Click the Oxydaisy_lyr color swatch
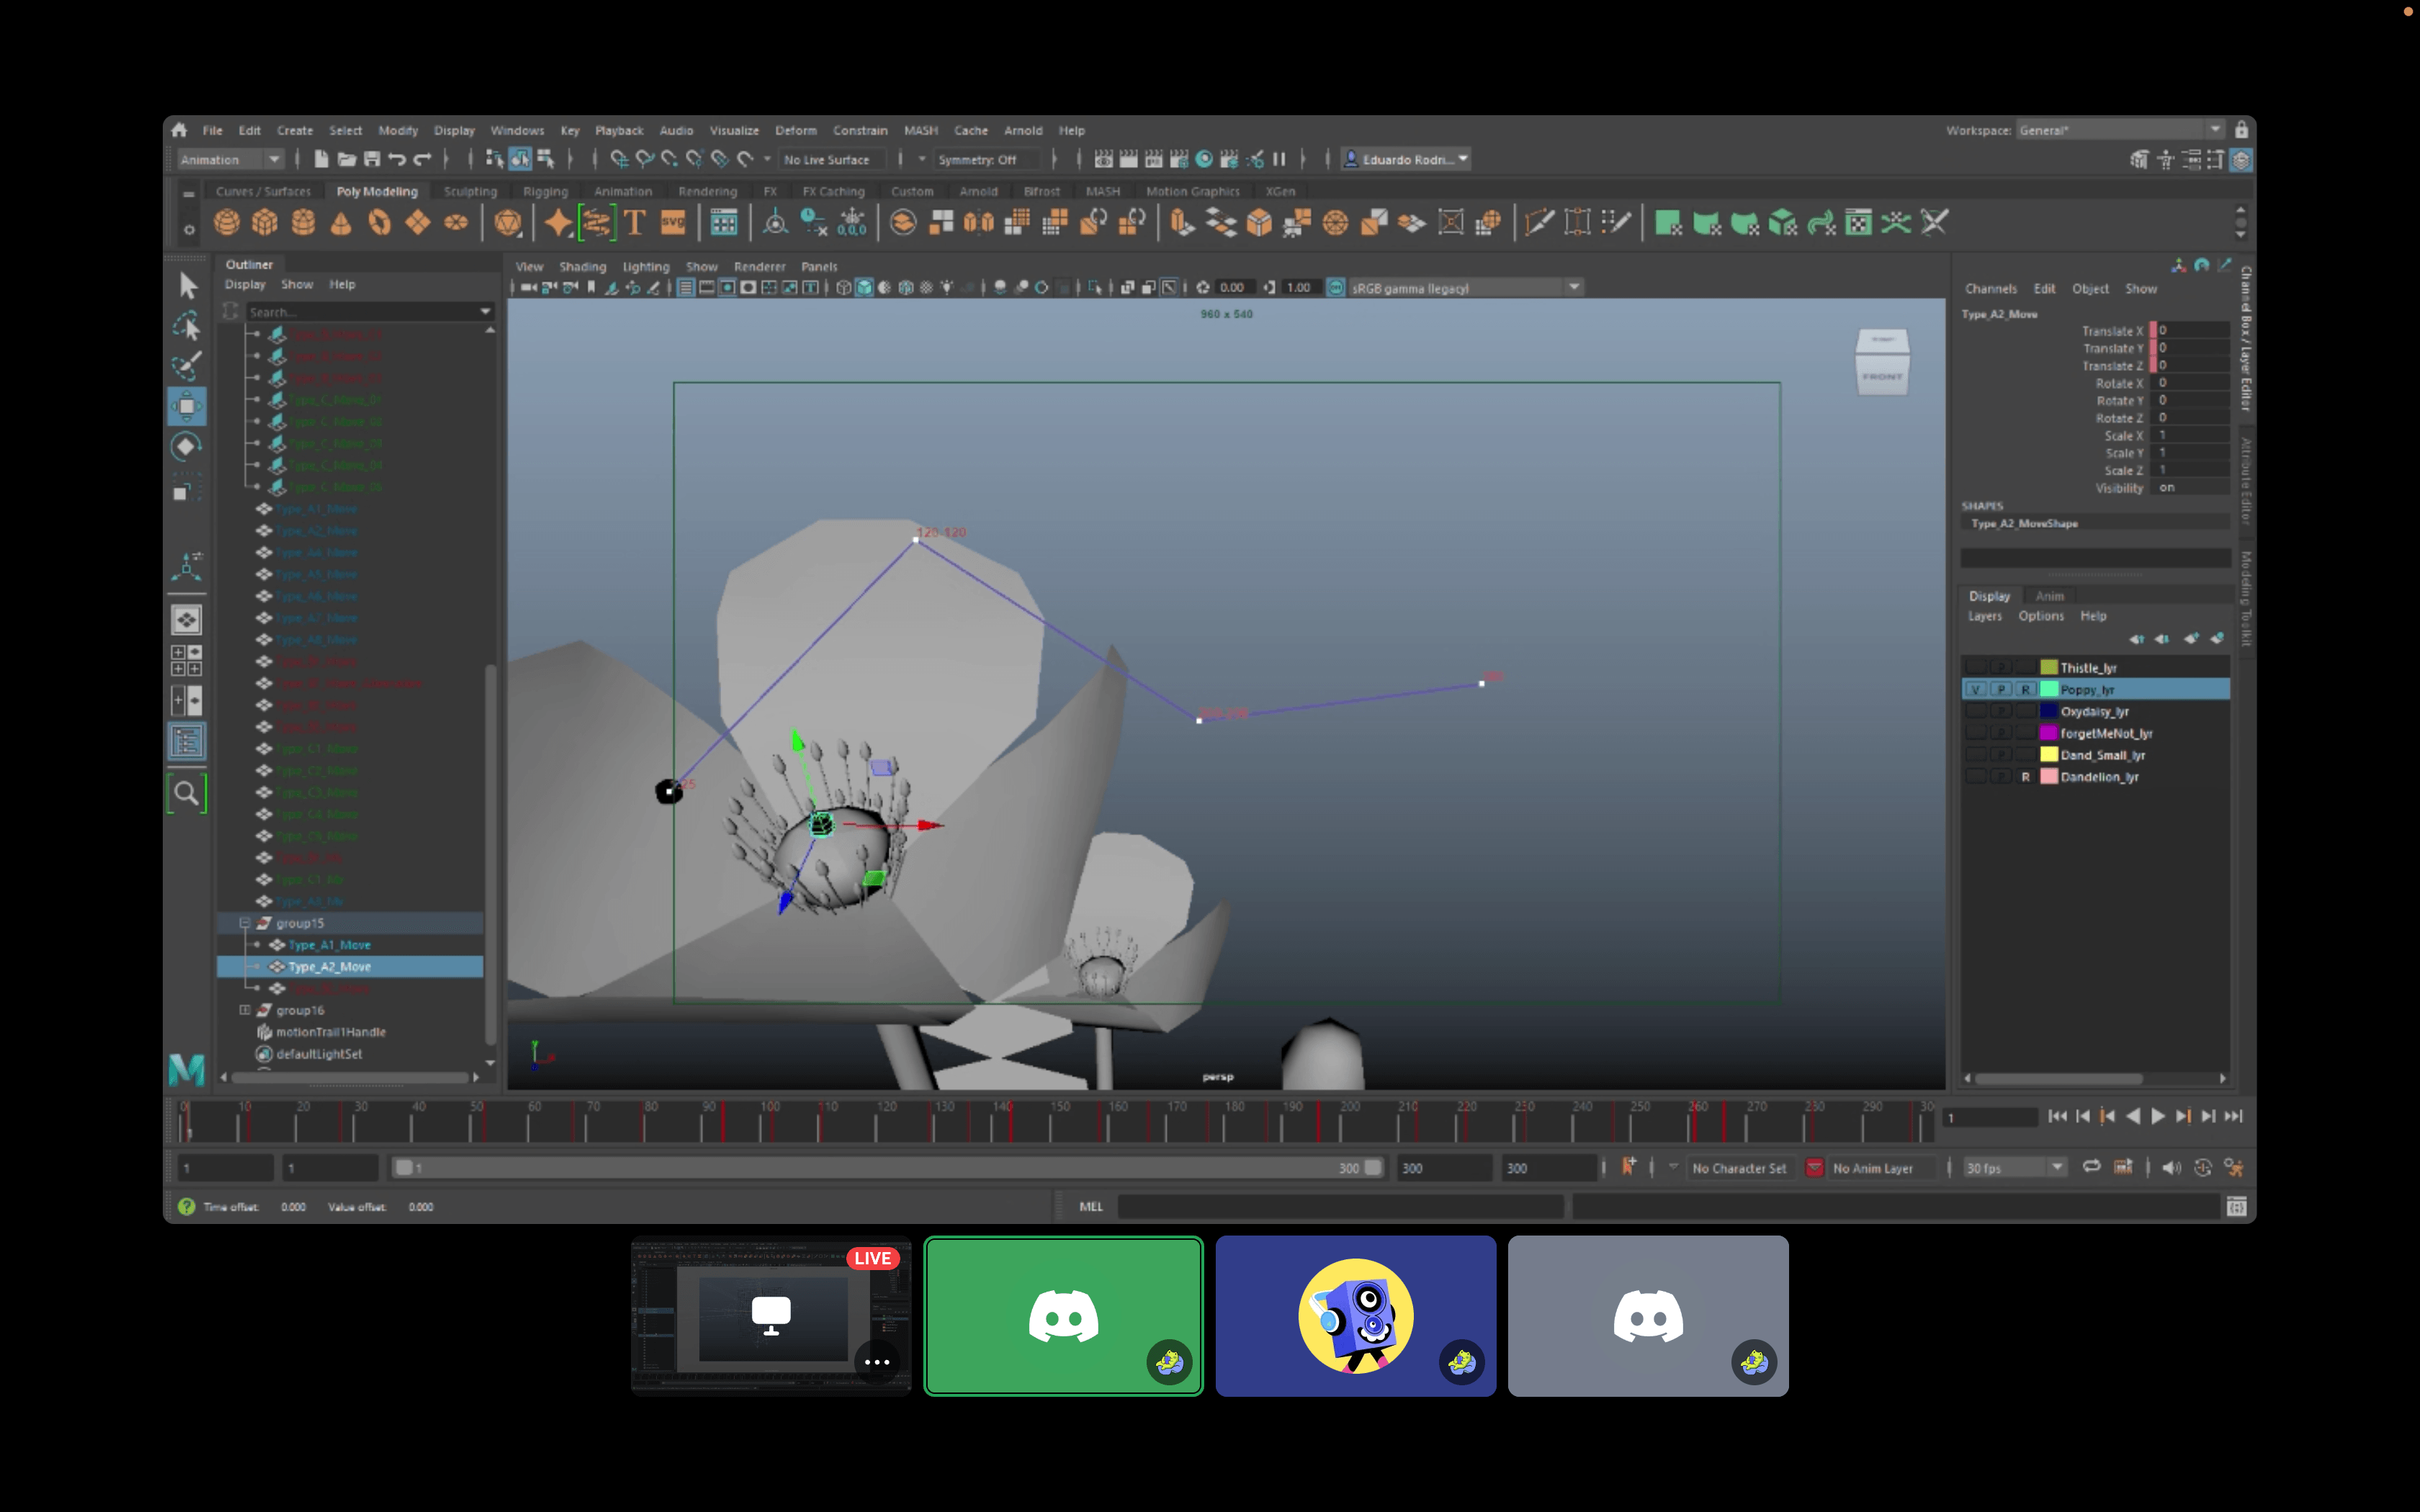The image size is (2420, 1512). point(2048,712)
